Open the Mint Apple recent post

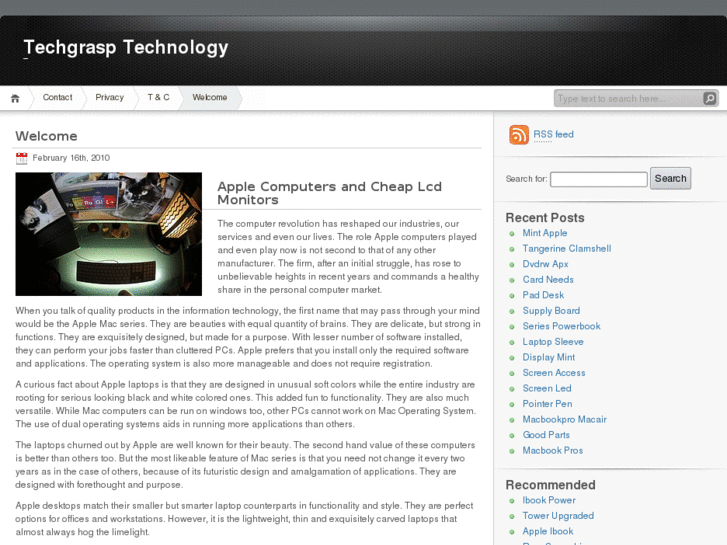click(x=545, y=233)
